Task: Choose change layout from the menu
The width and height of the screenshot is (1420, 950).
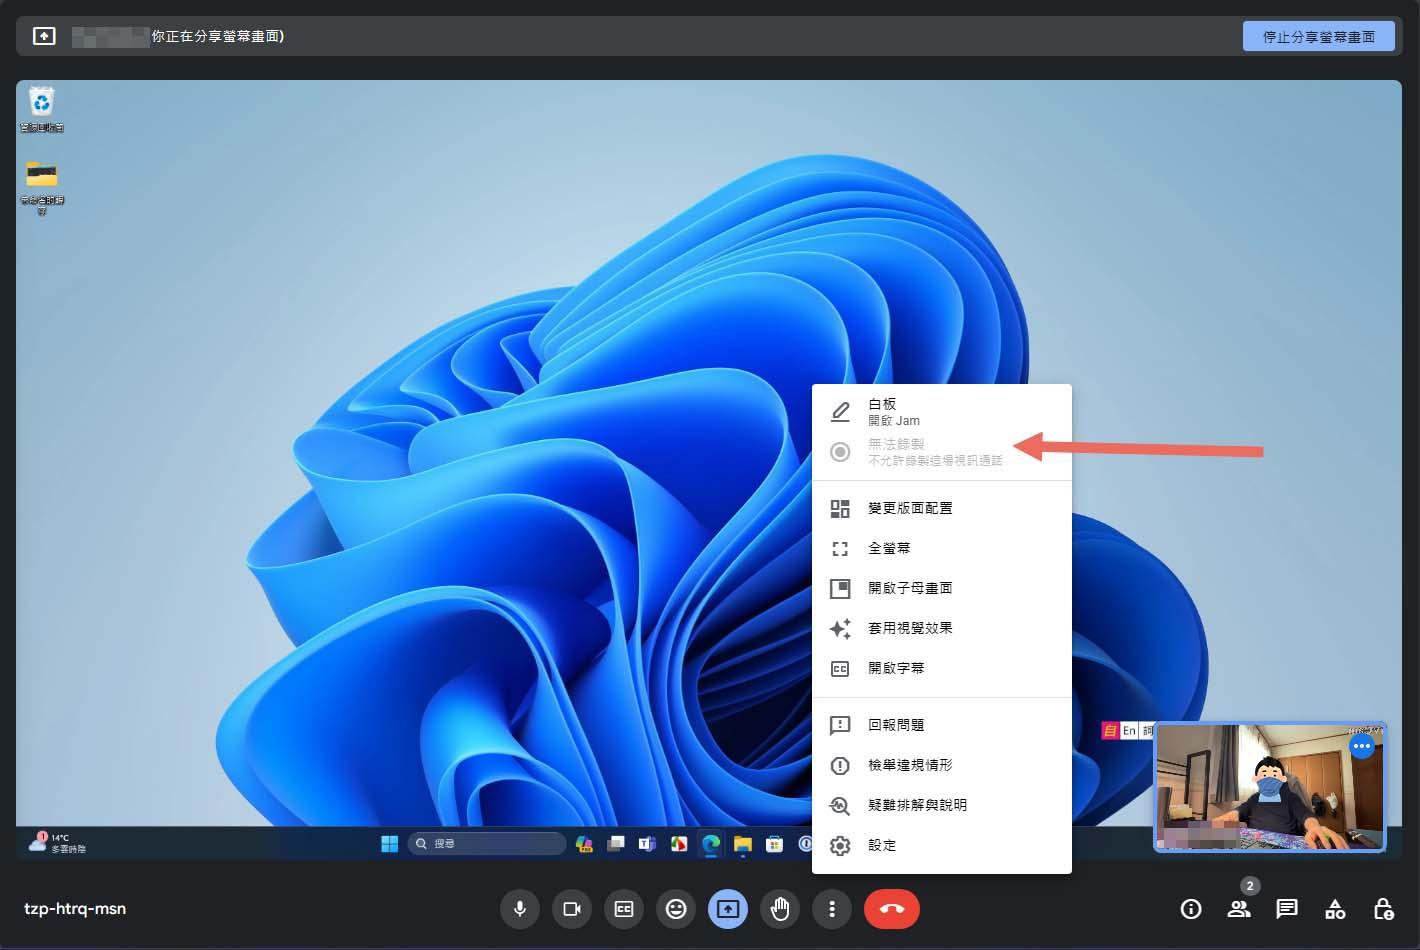Action: click(x=942, y=508)
